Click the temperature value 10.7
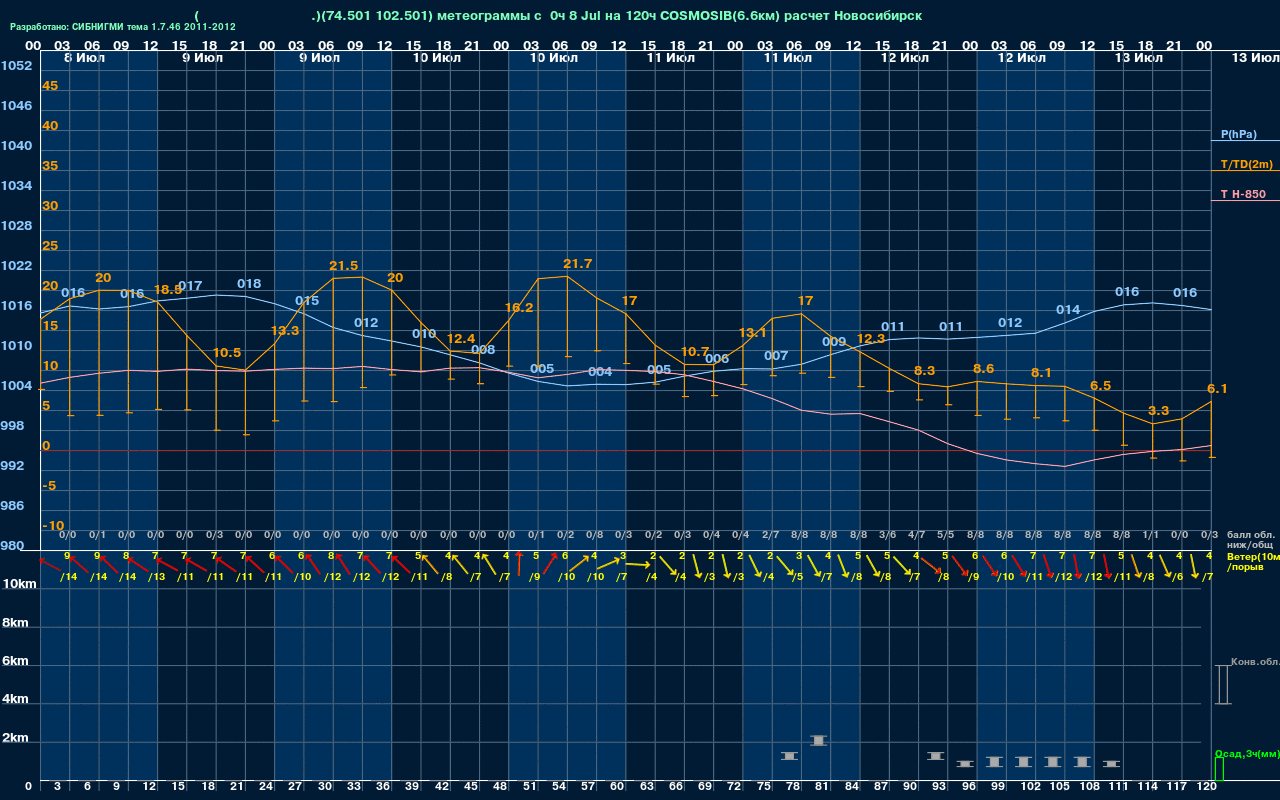 click(x=695, y=352)
